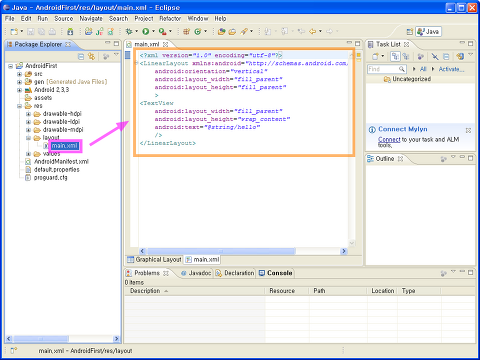Open the Debug dropdown arrow

pyautogui.click(x=137, y=31)
